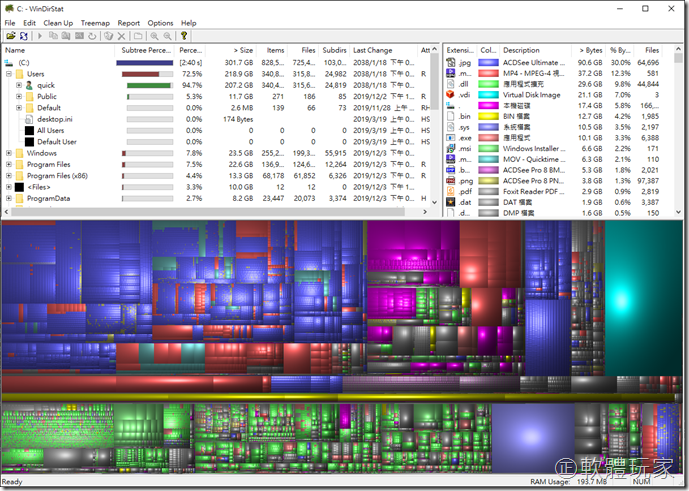This screenshot has width=689, height=491.
Task: Click the quick user folder icon
Action: (29, 85)
